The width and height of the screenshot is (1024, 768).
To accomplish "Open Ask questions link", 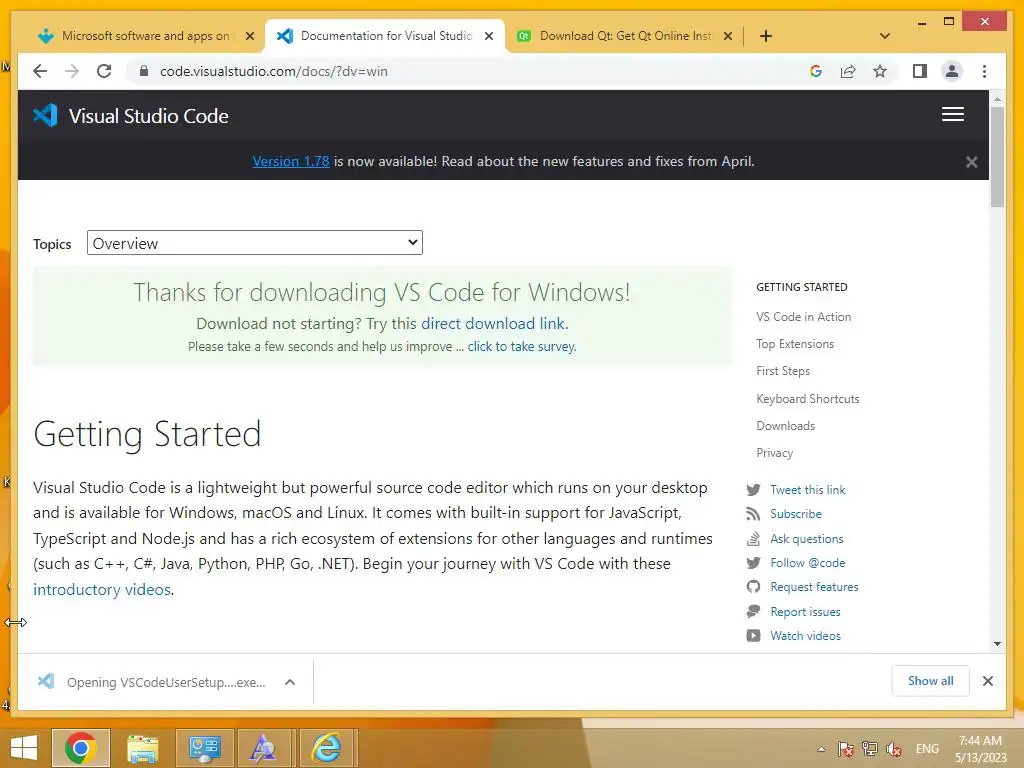I will click(807, 539).
